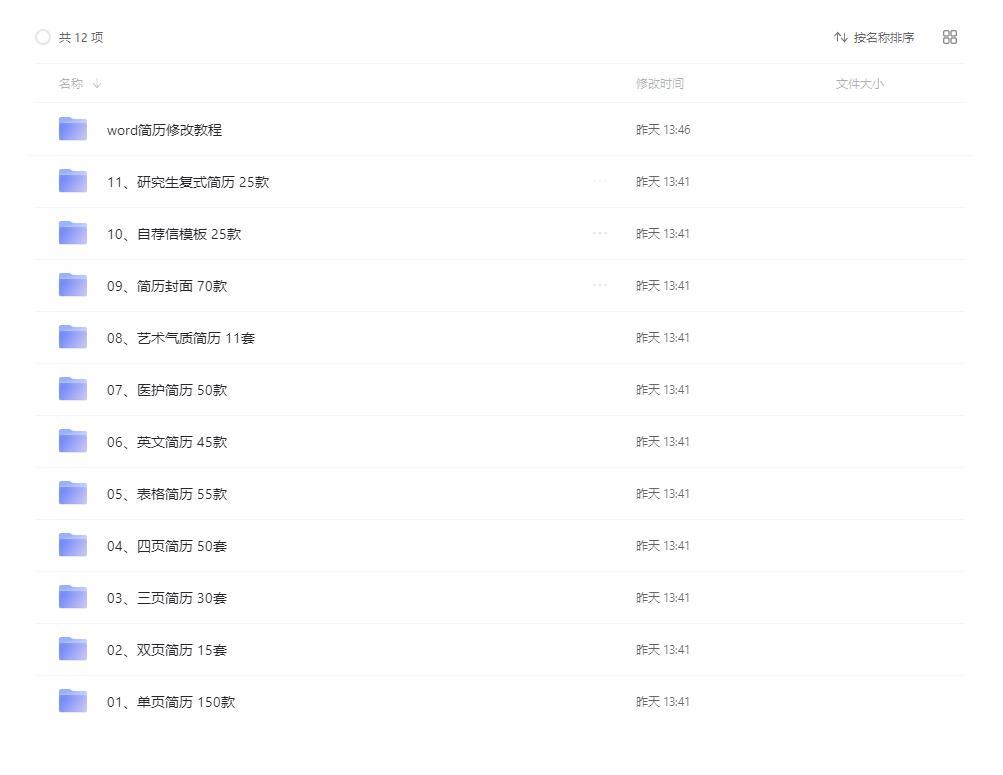The image size is (1003, 775).
Task: Click modified time of 11、研究生复式简历 25款
Action: point(663,182)
